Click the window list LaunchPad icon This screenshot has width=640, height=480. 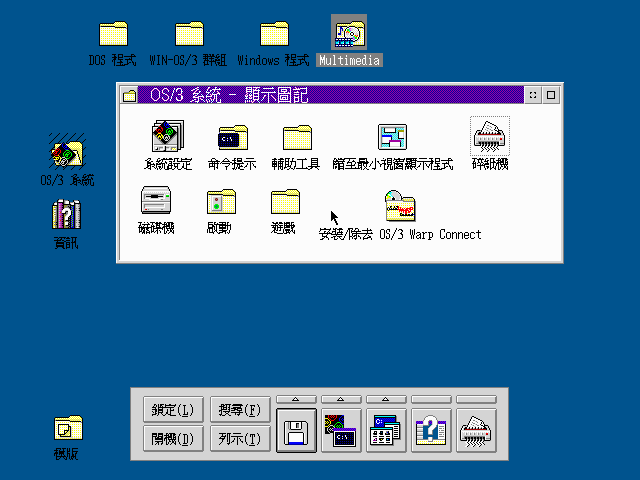(386, 431)
